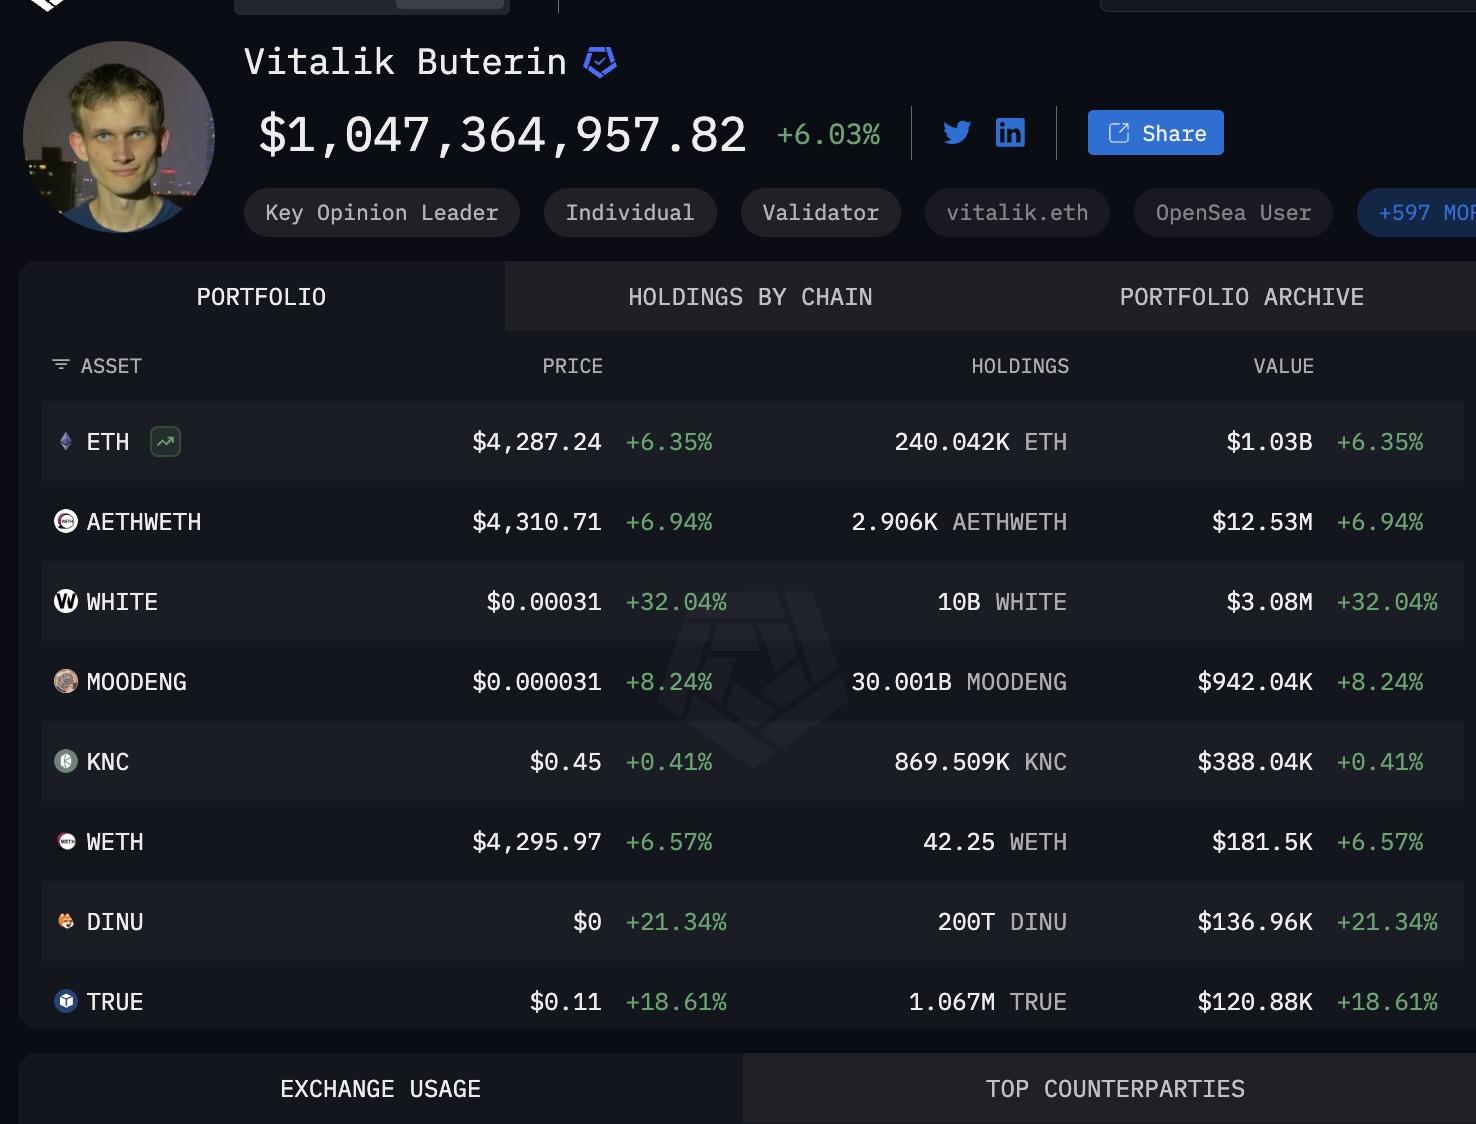
Task: Click the MOODENG price $0.000031
Action: click(537, 682)
